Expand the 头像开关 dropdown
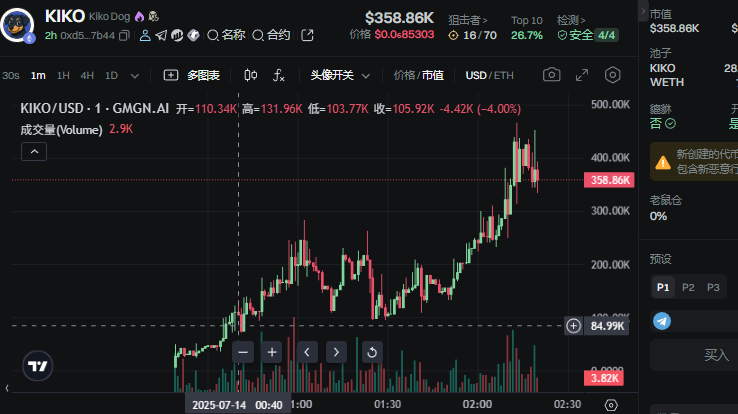738x414 pixels. pyautogui.click(x=340, y=75)
